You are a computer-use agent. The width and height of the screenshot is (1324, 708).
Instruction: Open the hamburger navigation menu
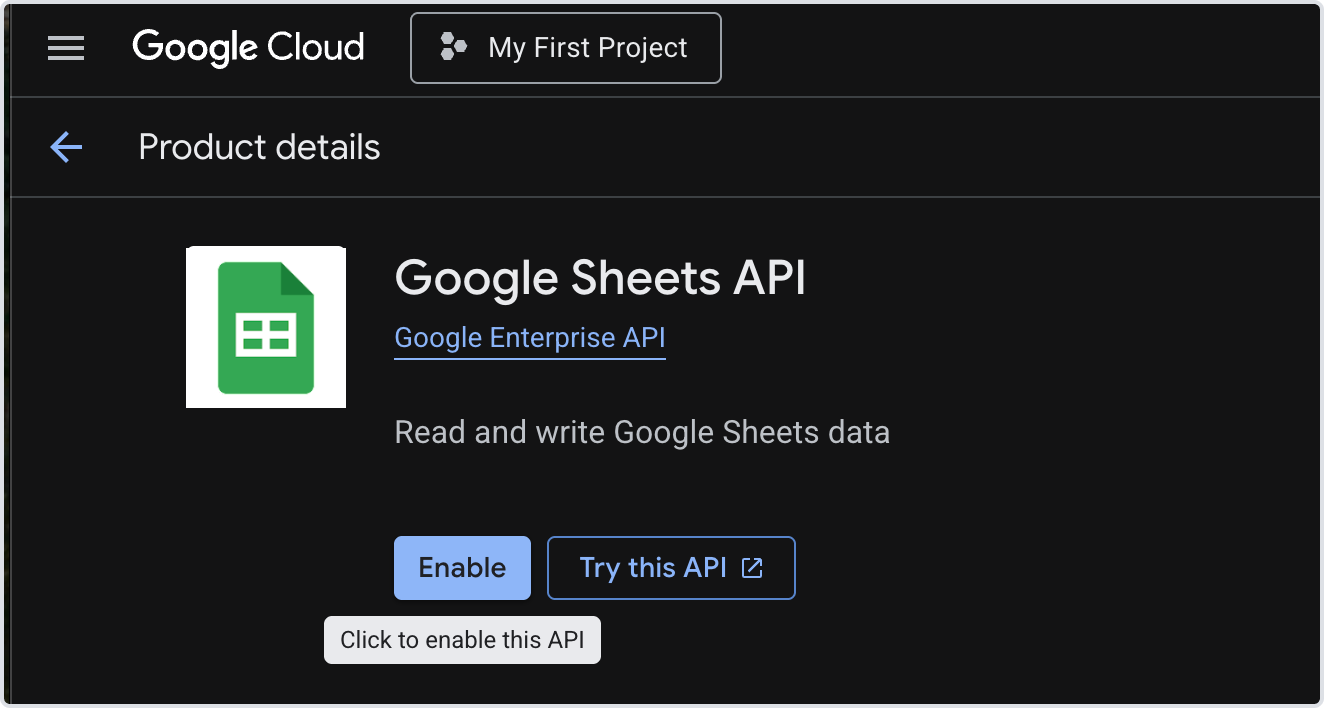[x=66, y=48]
